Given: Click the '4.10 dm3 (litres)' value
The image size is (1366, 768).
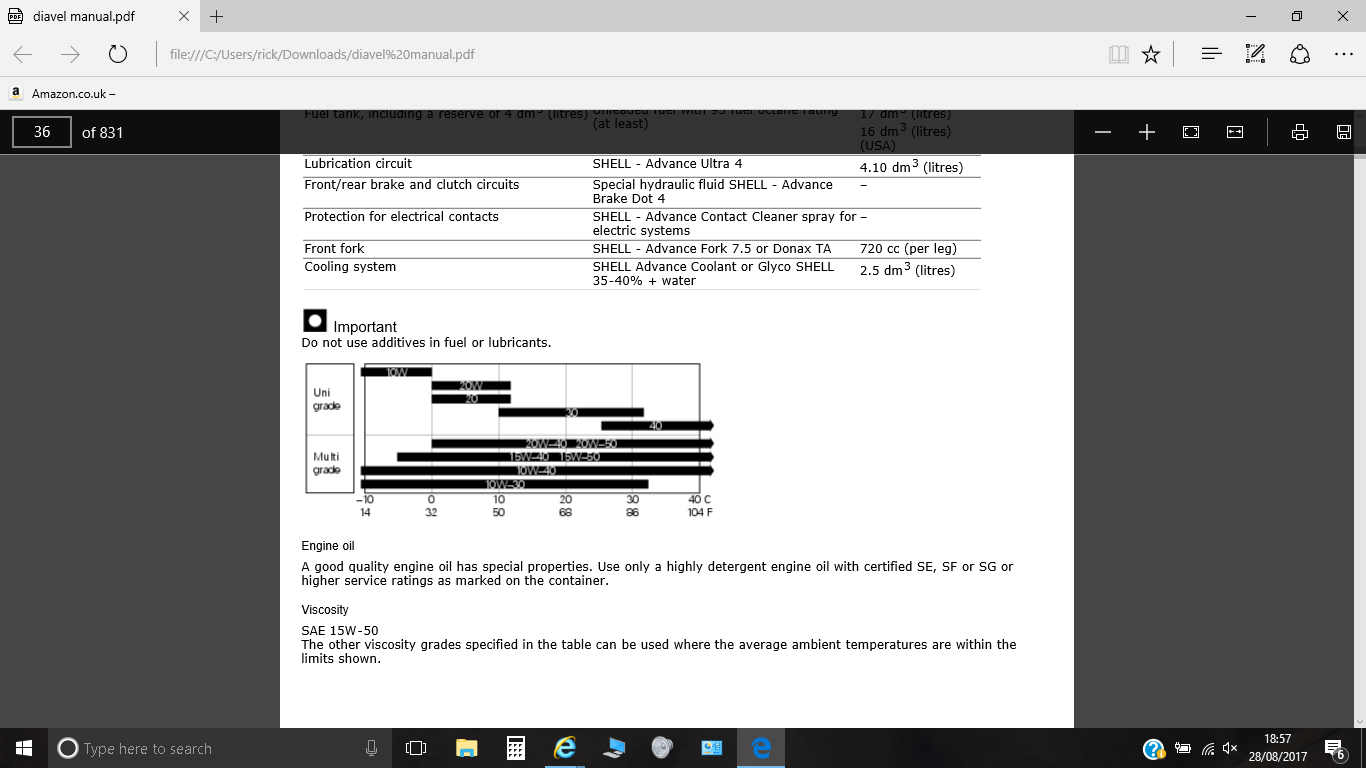Looking at the screenshot, I should click(911, 167).
